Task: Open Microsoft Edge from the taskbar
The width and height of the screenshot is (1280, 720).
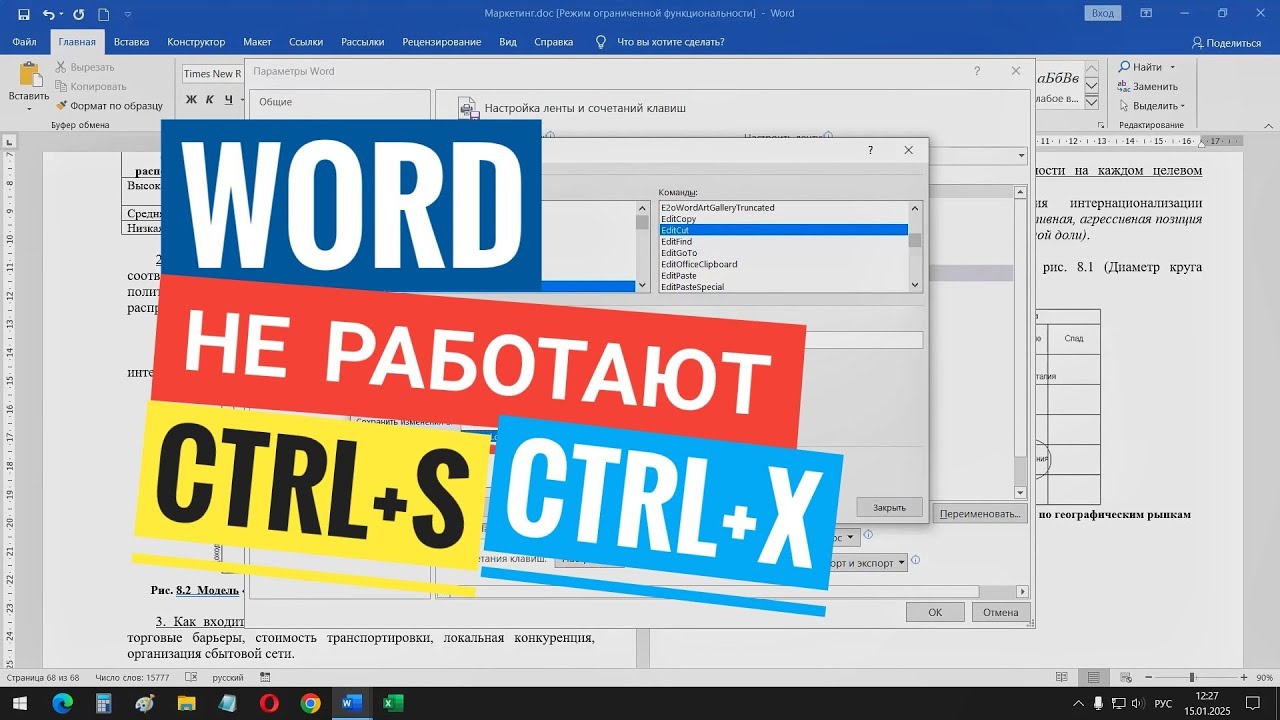Action: tap(62, 703)
